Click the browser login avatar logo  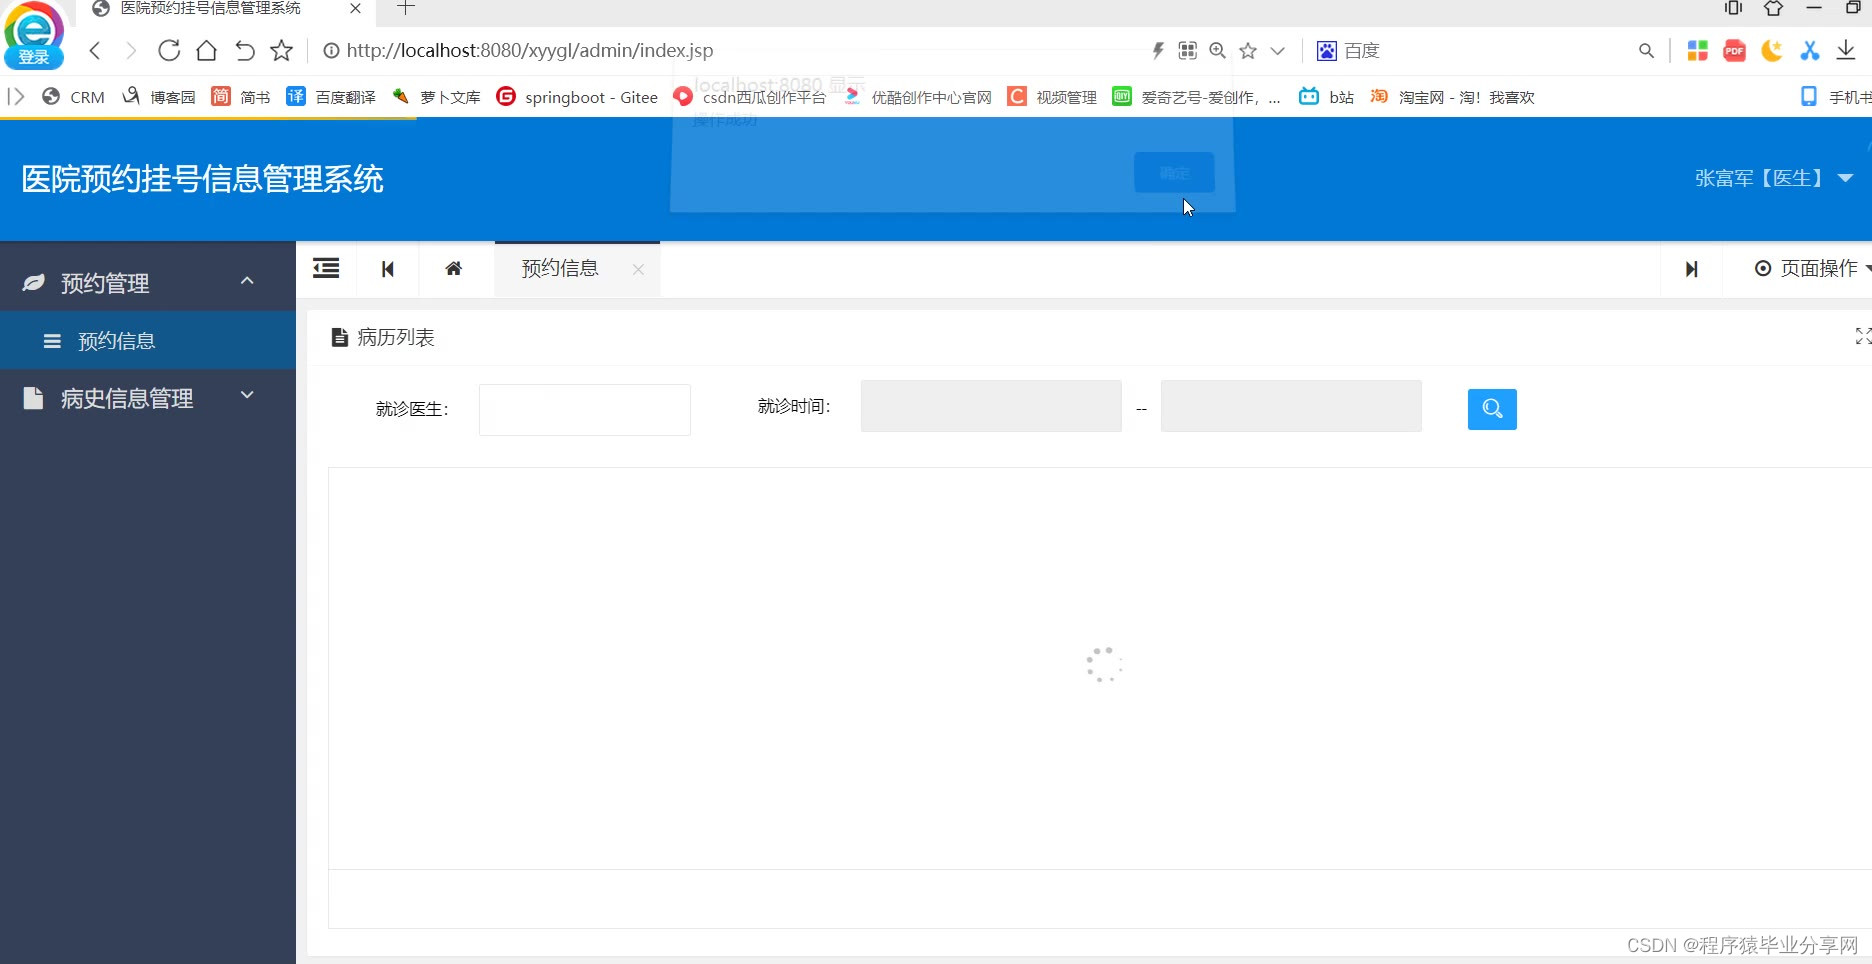point(34,34)
